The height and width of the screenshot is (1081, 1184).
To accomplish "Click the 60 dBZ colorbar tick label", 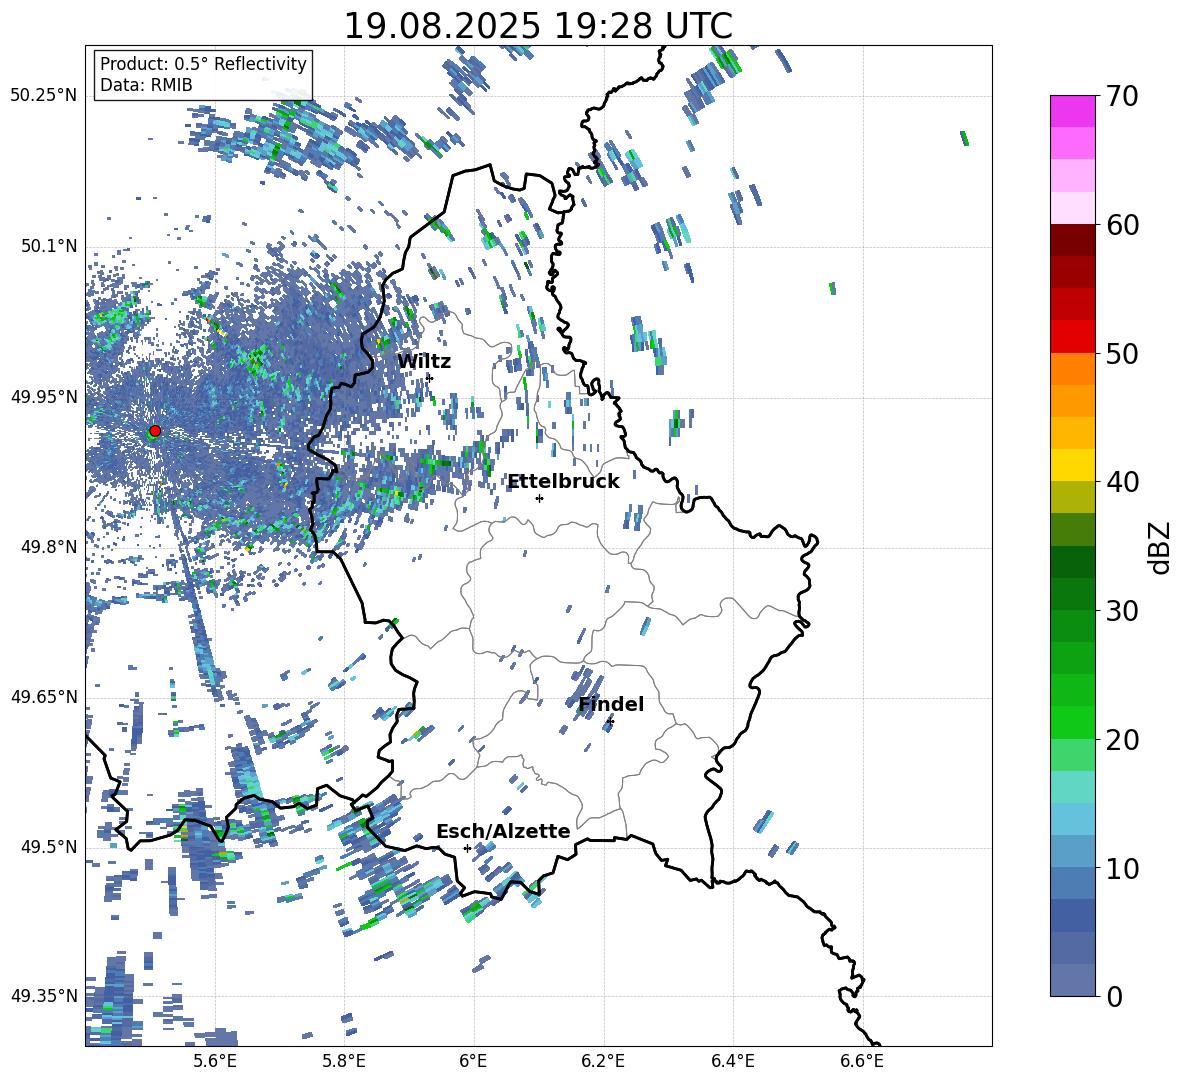I will coord(1122,225).
